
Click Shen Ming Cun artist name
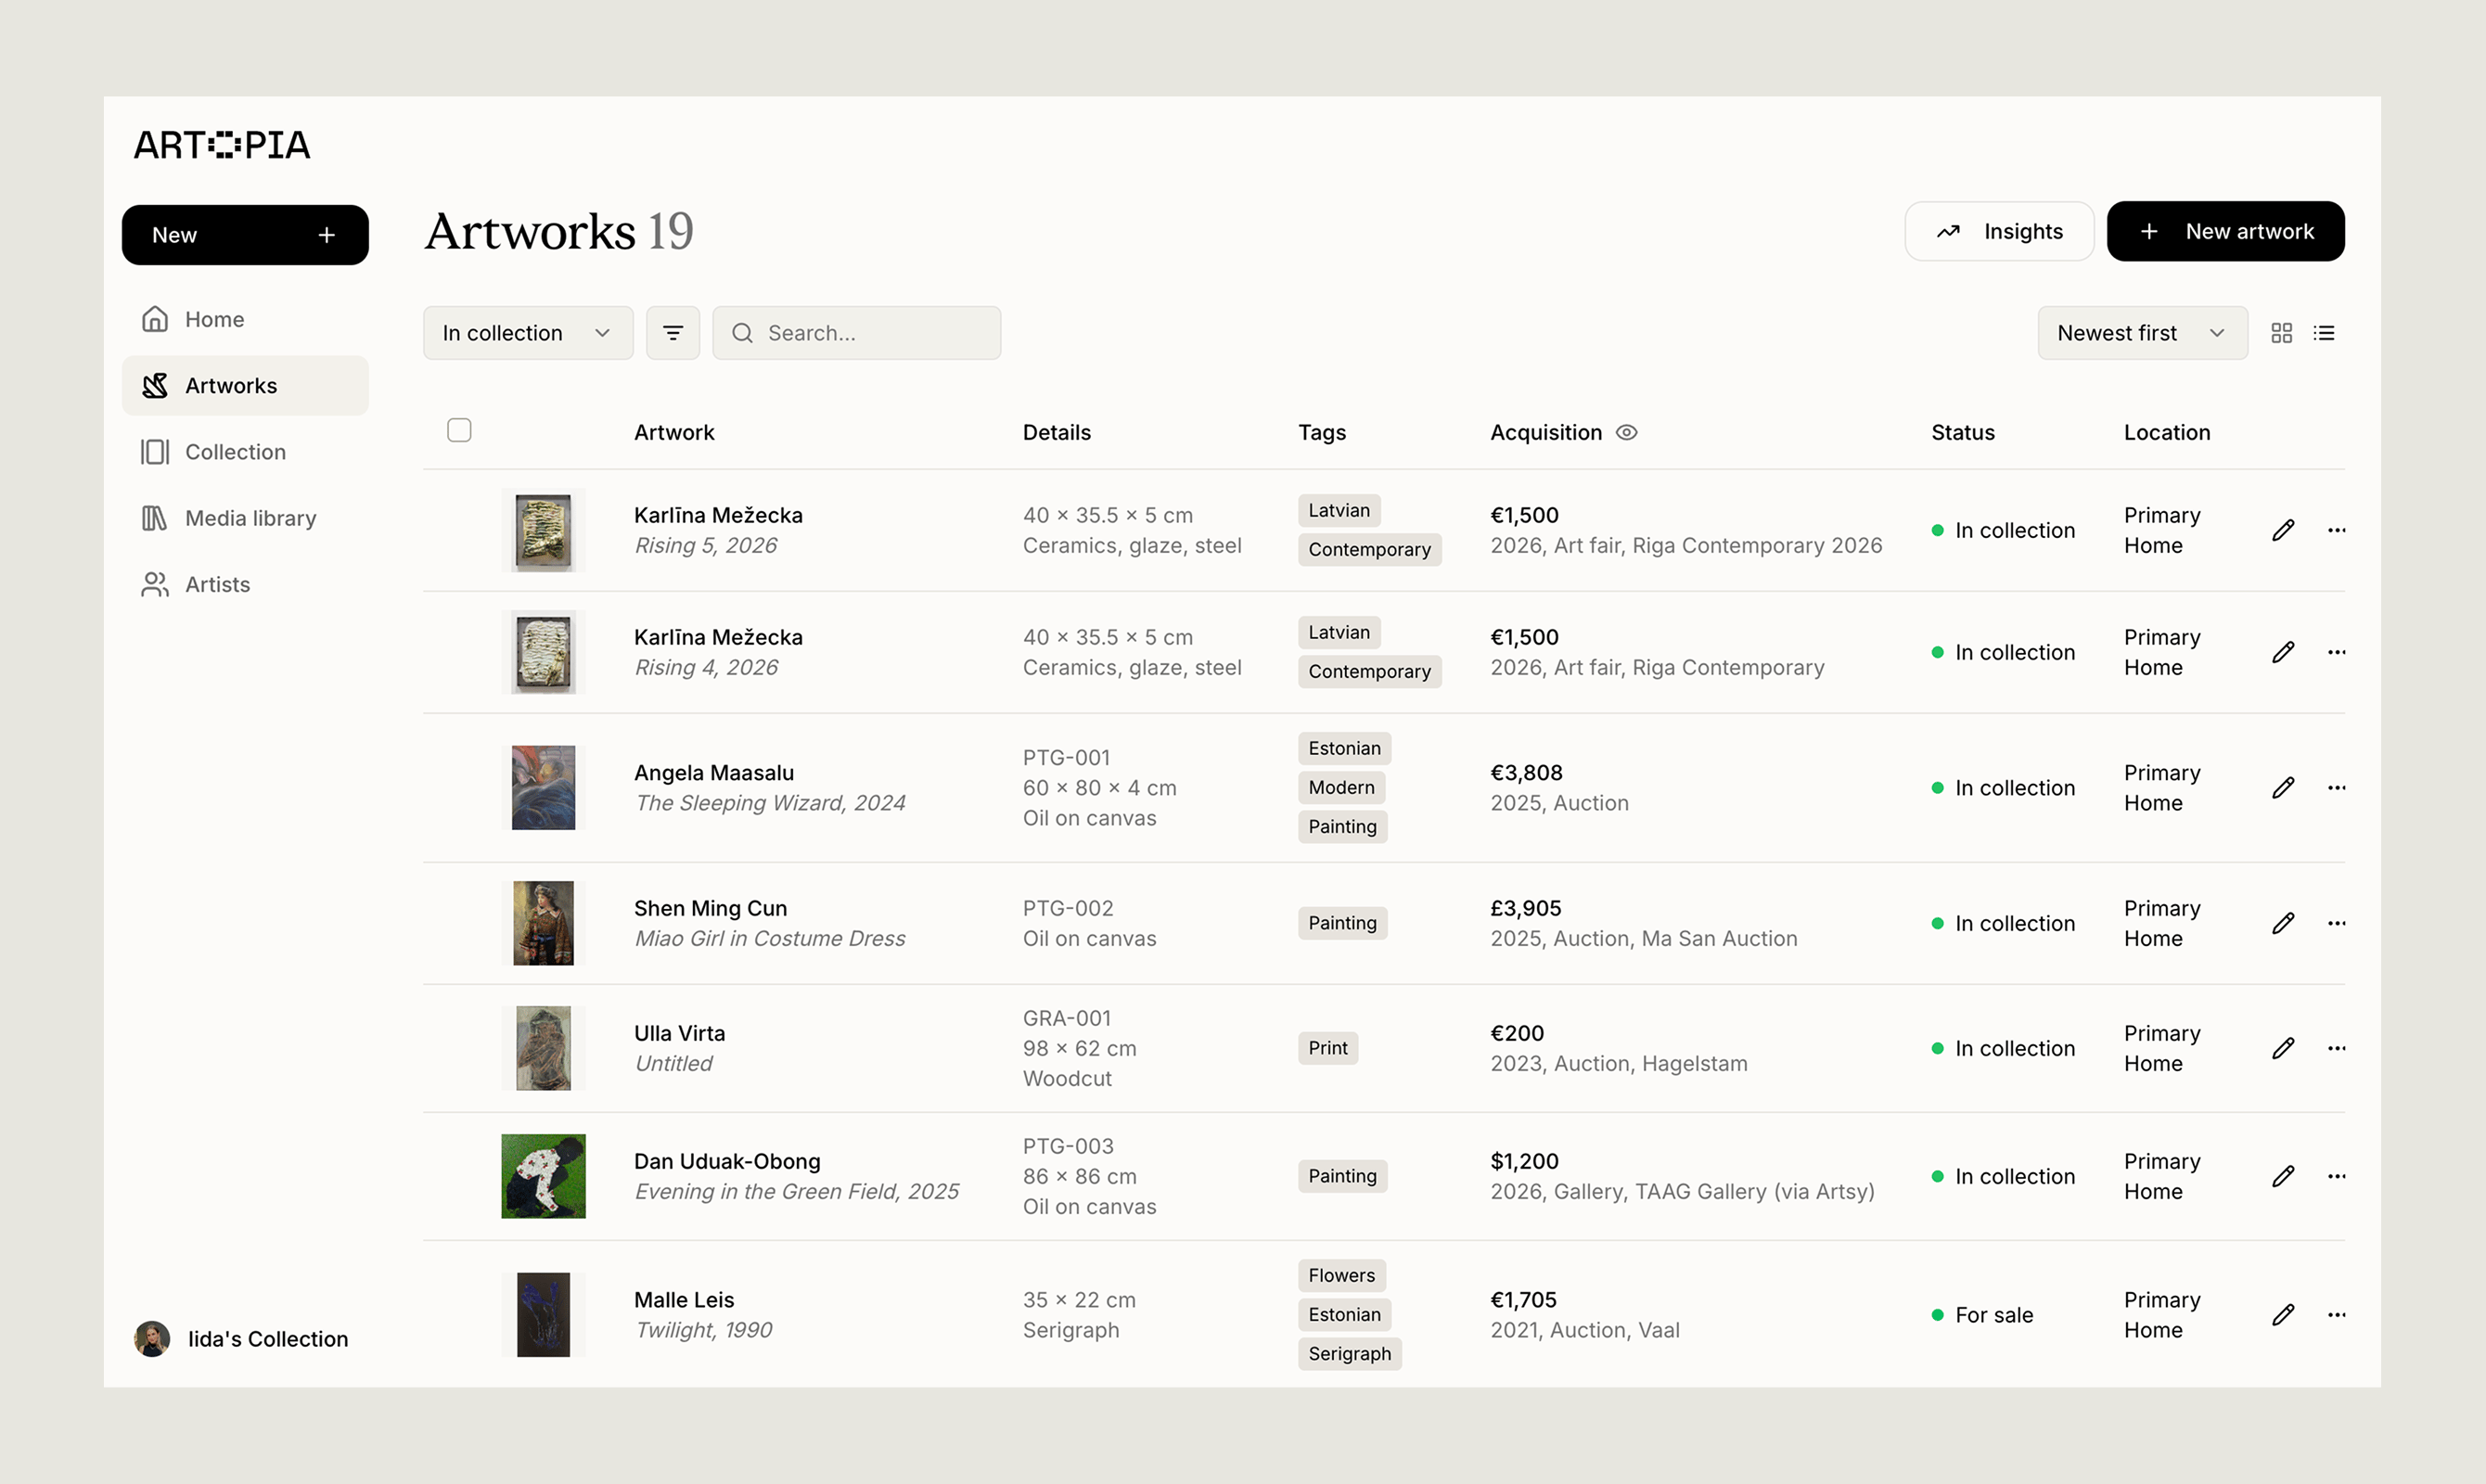710,908
